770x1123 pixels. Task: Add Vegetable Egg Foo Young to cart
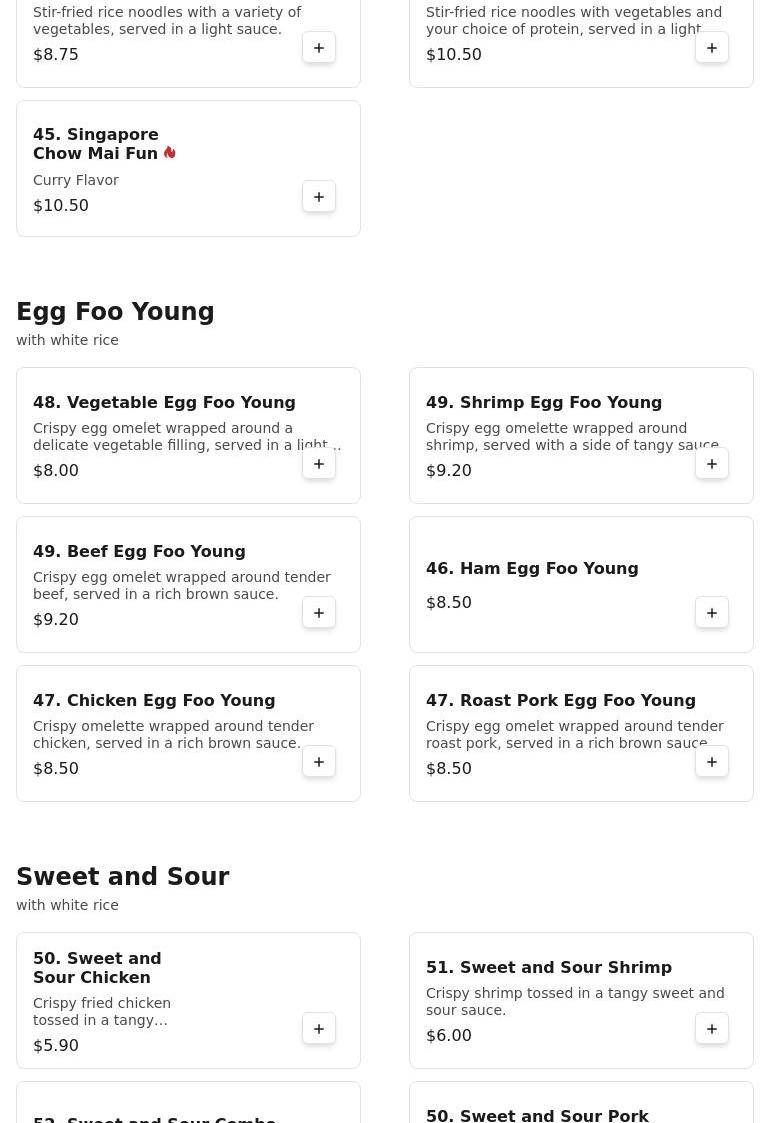[x=319, y=463]
